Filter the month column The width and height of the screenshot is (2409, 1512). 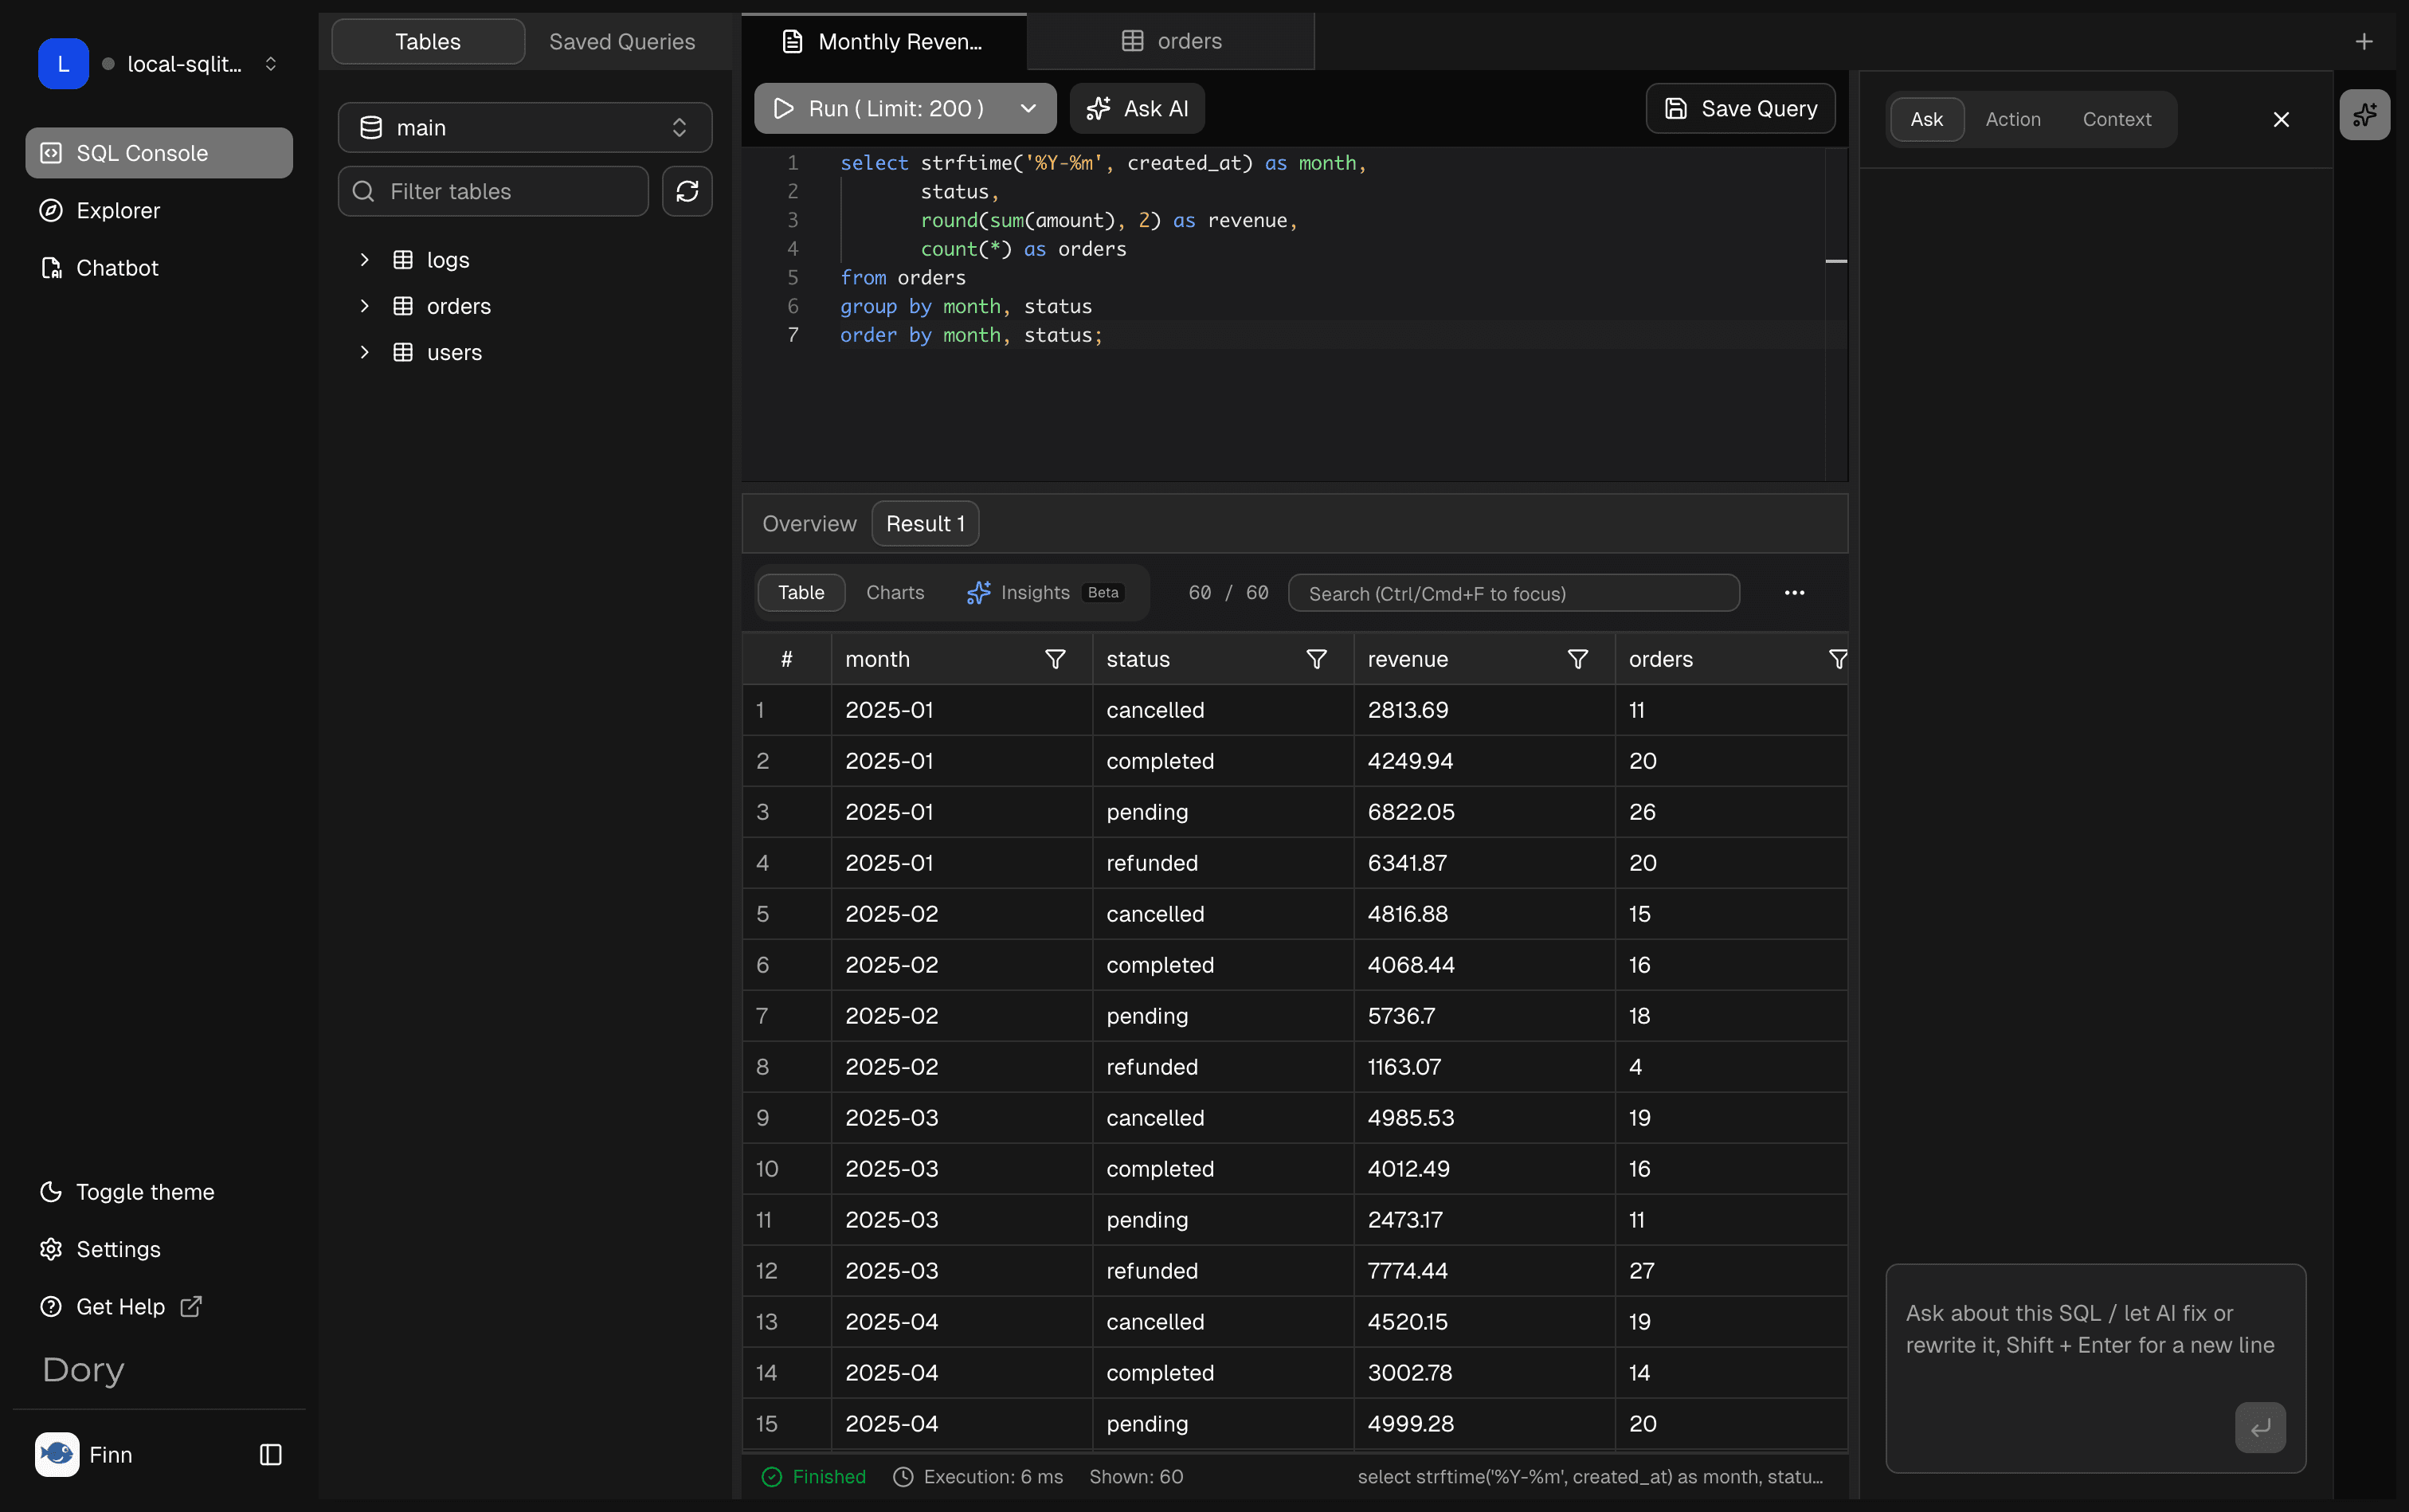click(1055, 659)
